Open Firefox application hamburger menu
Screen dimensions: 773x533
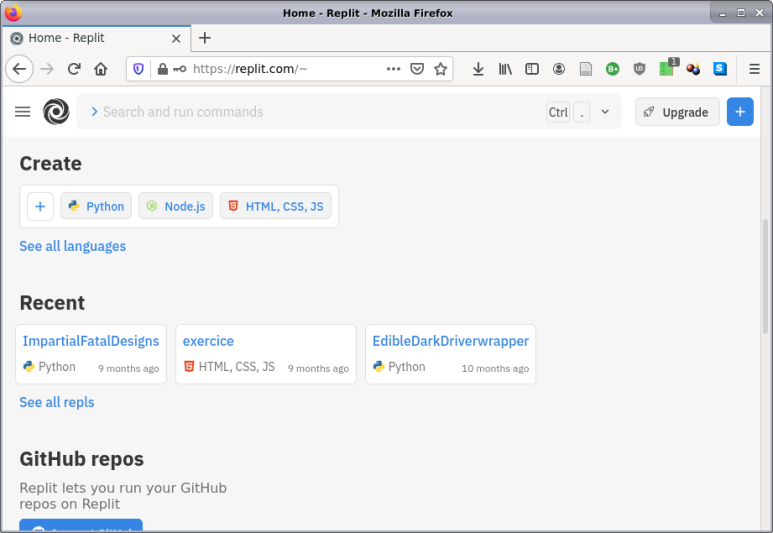point(754,69)
